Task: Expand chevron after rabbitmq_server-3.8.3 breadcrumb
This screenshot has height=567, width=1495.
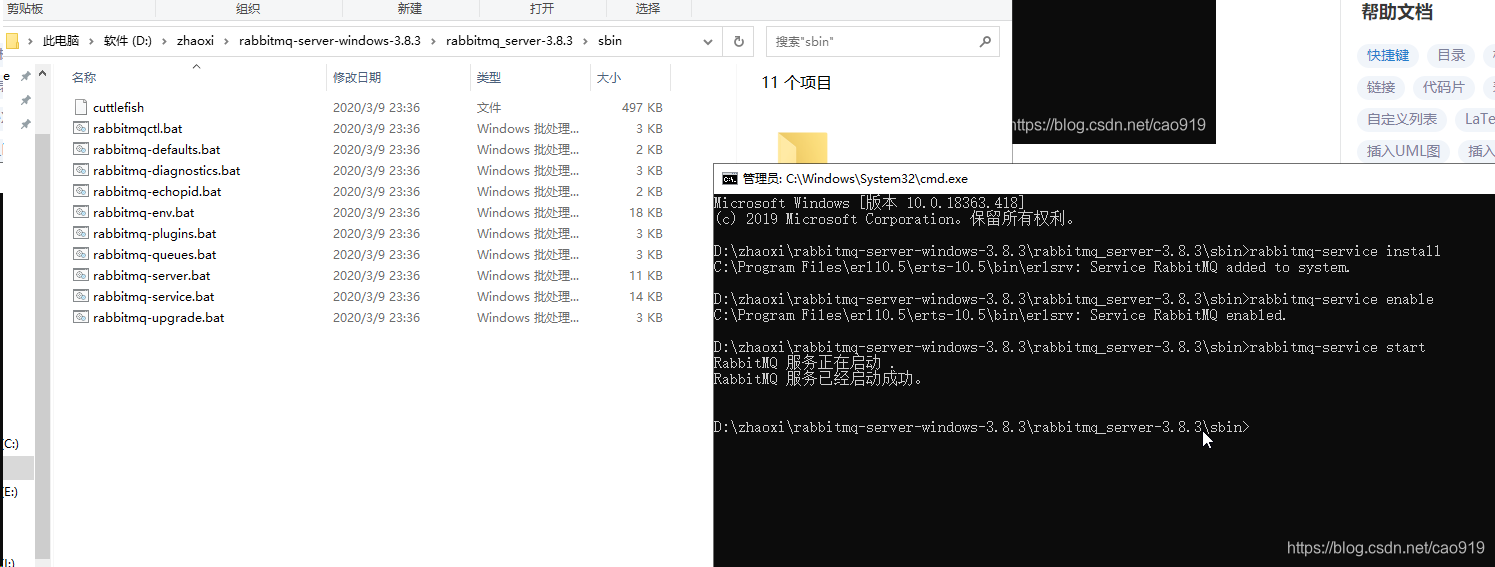Action: pyautogui.click(x=585, y=41)
